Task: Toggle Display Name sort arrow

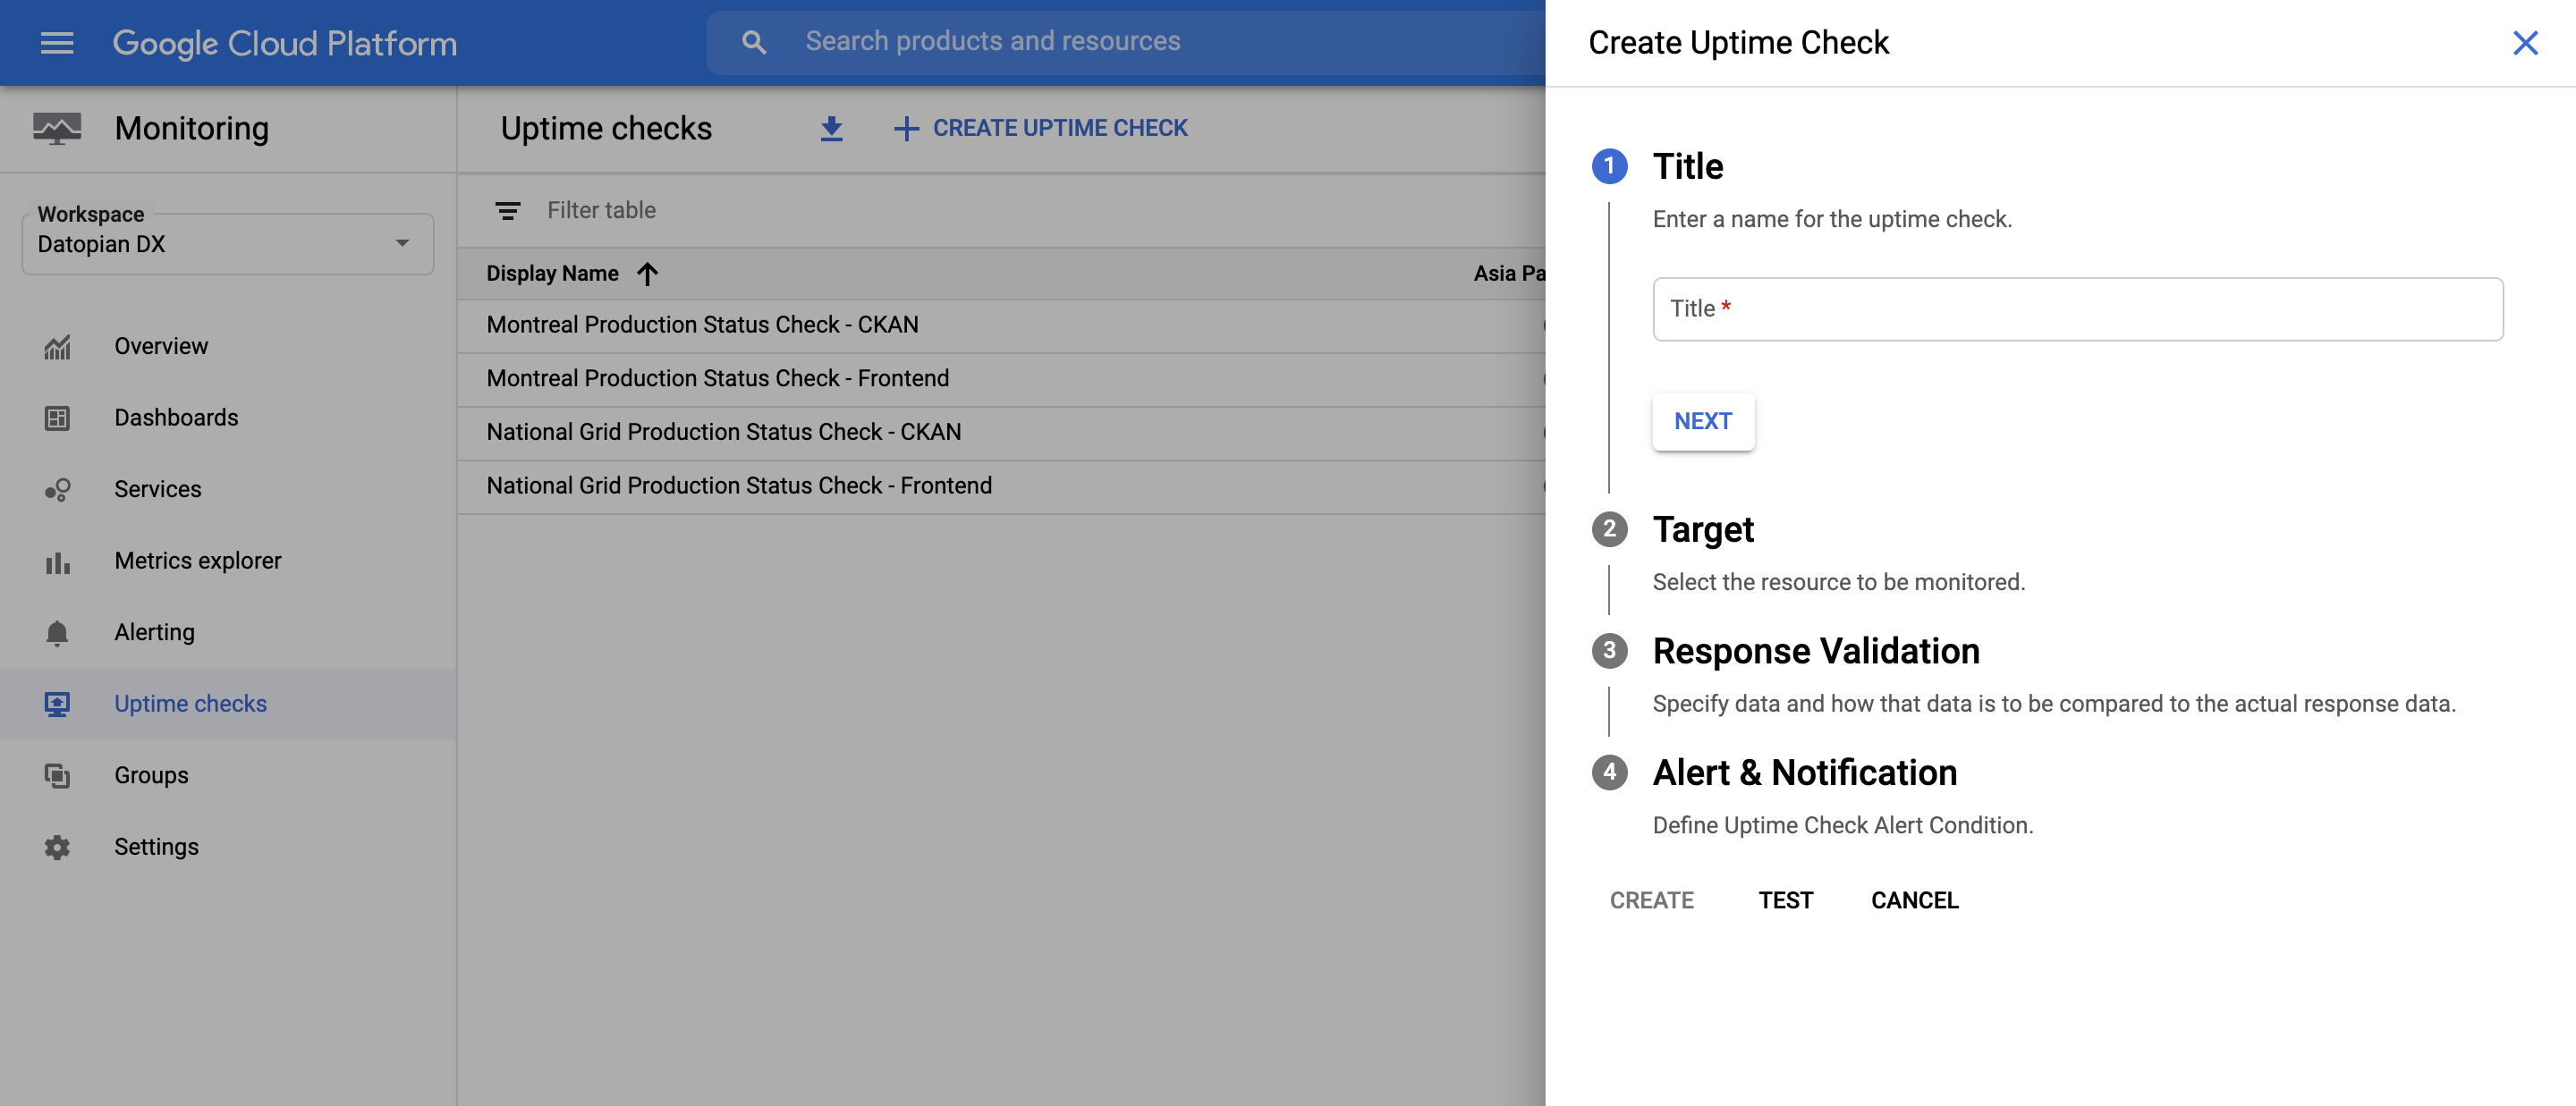Action: pyautogui.click(x=648, y=274)
